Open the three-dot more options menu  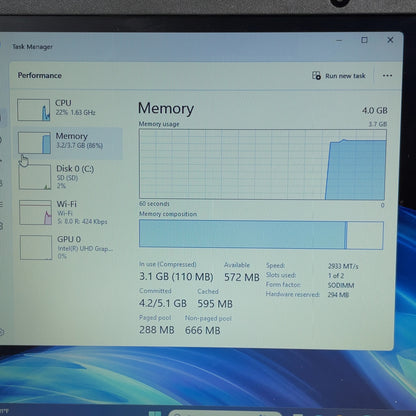tap(387, 76)
